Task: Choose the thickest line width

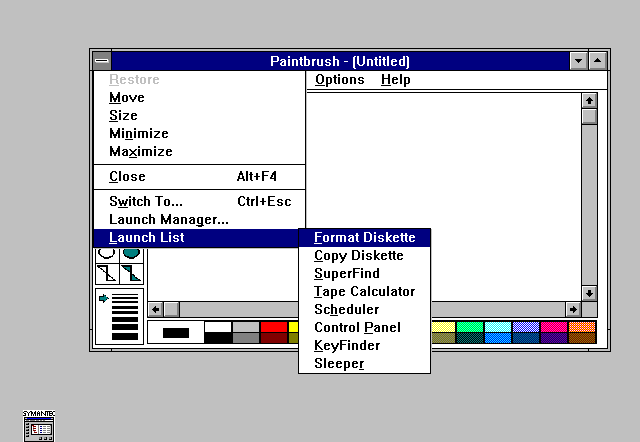Action: tap(125, 336)
